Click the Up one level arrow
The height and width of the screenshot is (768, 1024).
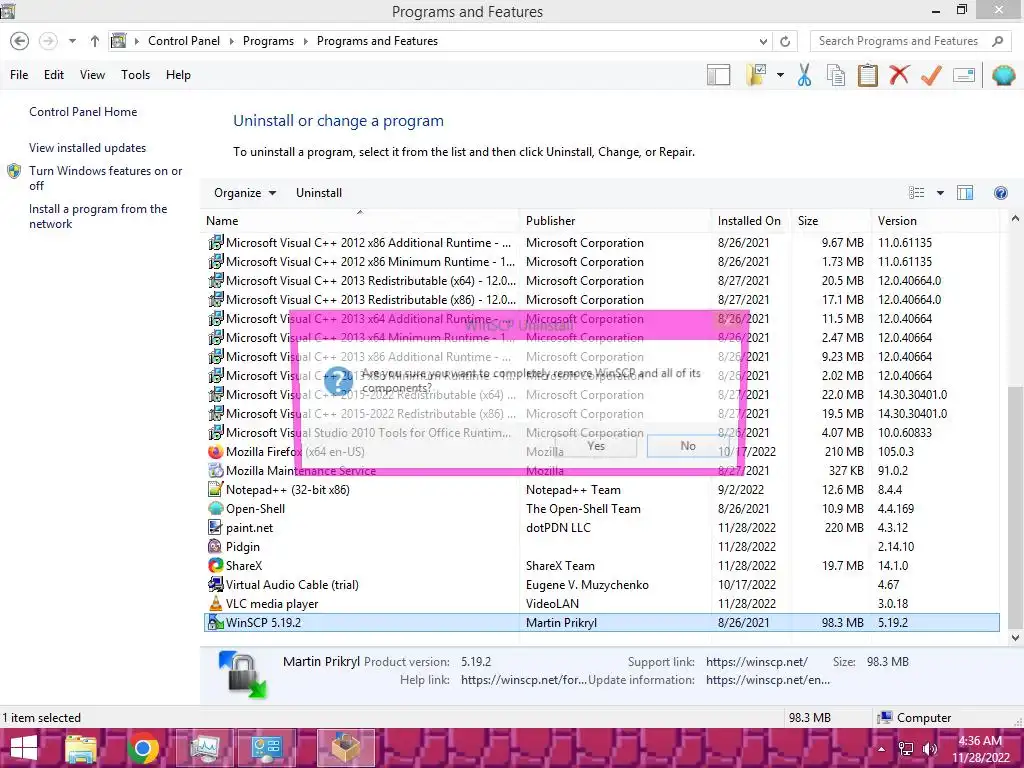(x=95, y=41)
